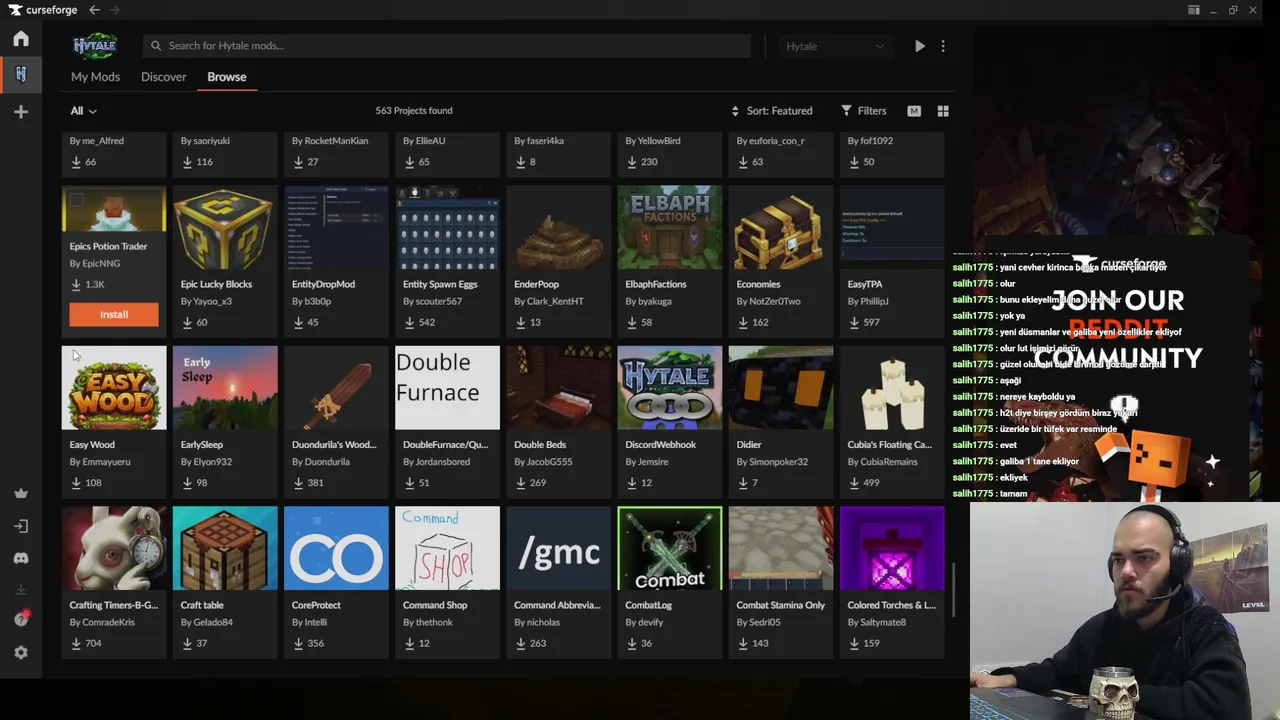Open the Craft table thumbnail
This screenshot has width=1280, height=720.
pos(225,548)
